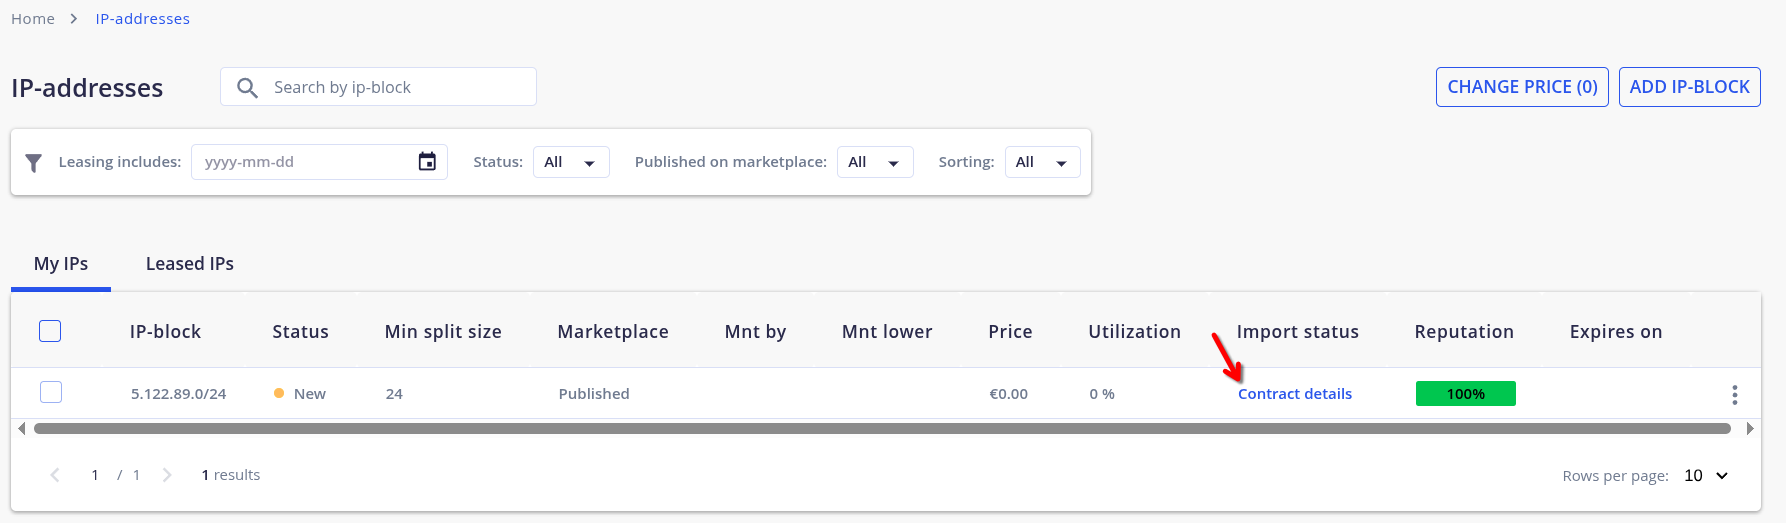The width and height of the screenshot is (1786, 523).
Task: Click the search magnifier icon
Action: 247,88
